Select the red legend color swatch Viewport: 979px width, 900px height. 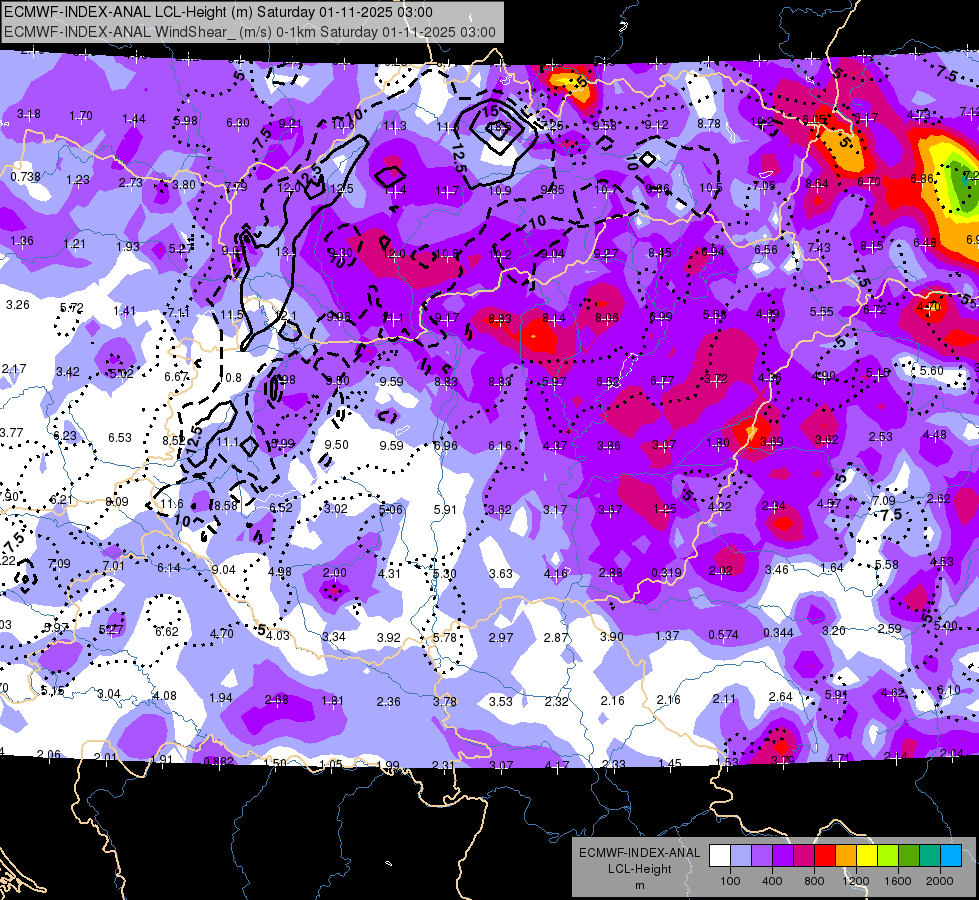tap(825, 856)
